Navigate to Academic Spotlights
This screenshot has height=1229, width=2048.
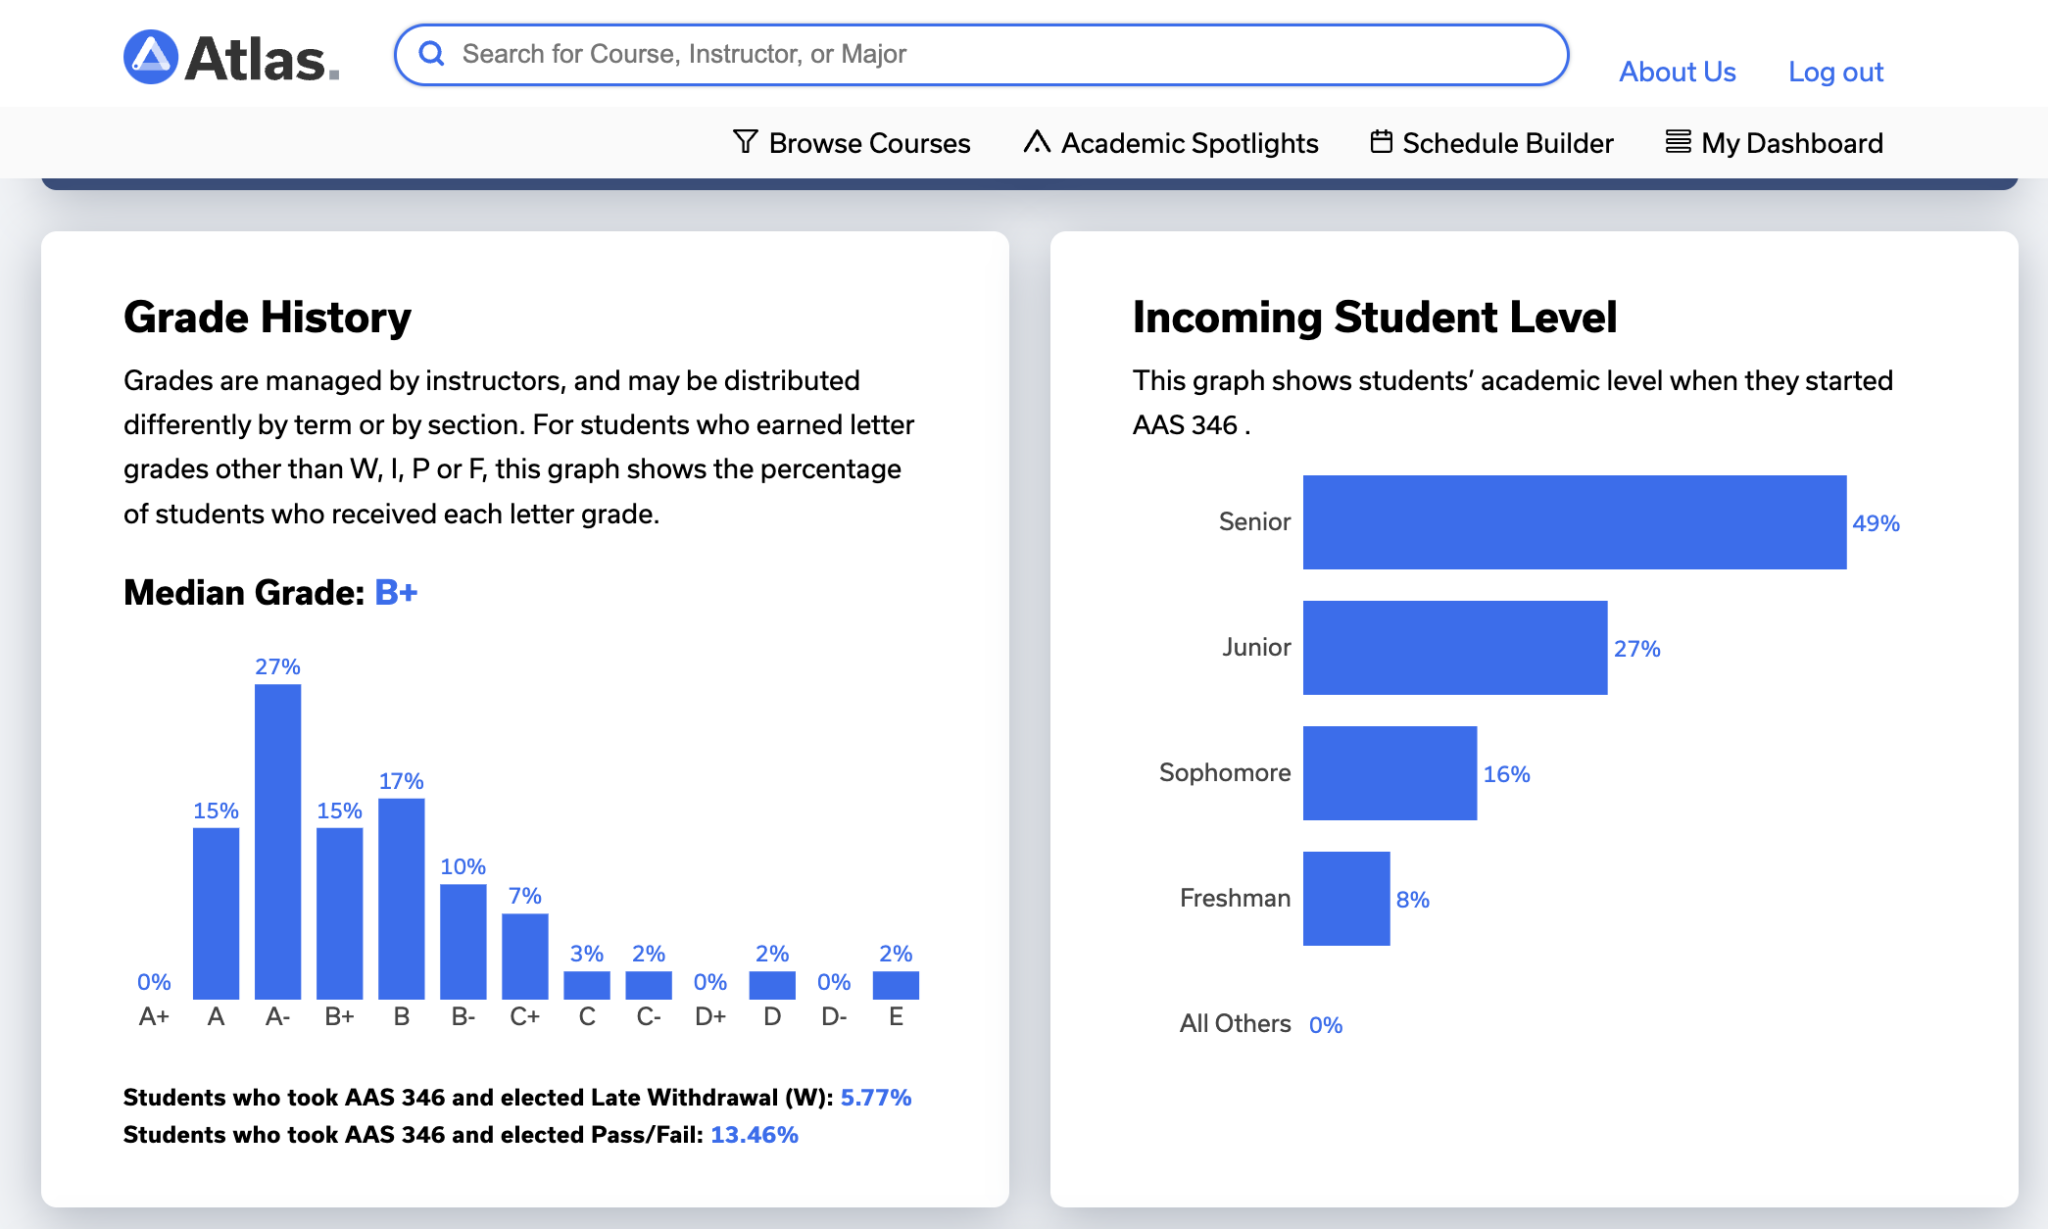click(x=1187, y=143)
